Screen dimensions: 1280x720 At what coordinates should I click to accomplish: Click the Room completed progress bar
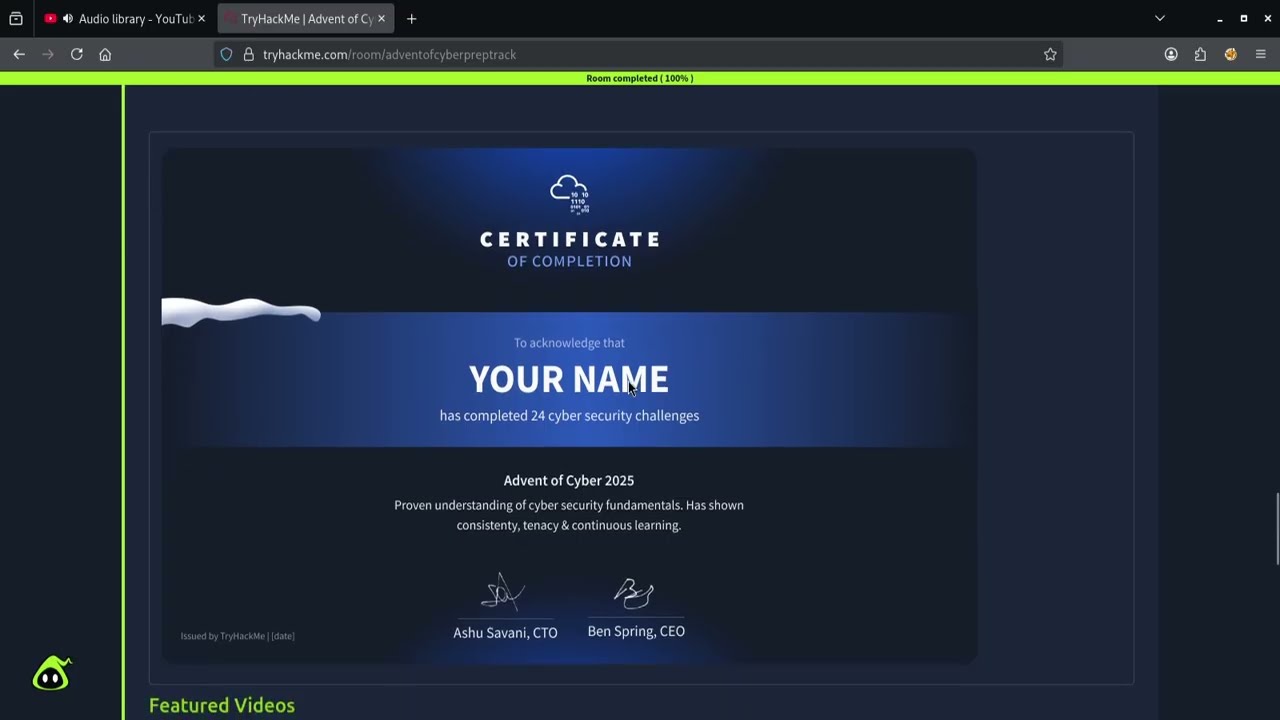640,78
